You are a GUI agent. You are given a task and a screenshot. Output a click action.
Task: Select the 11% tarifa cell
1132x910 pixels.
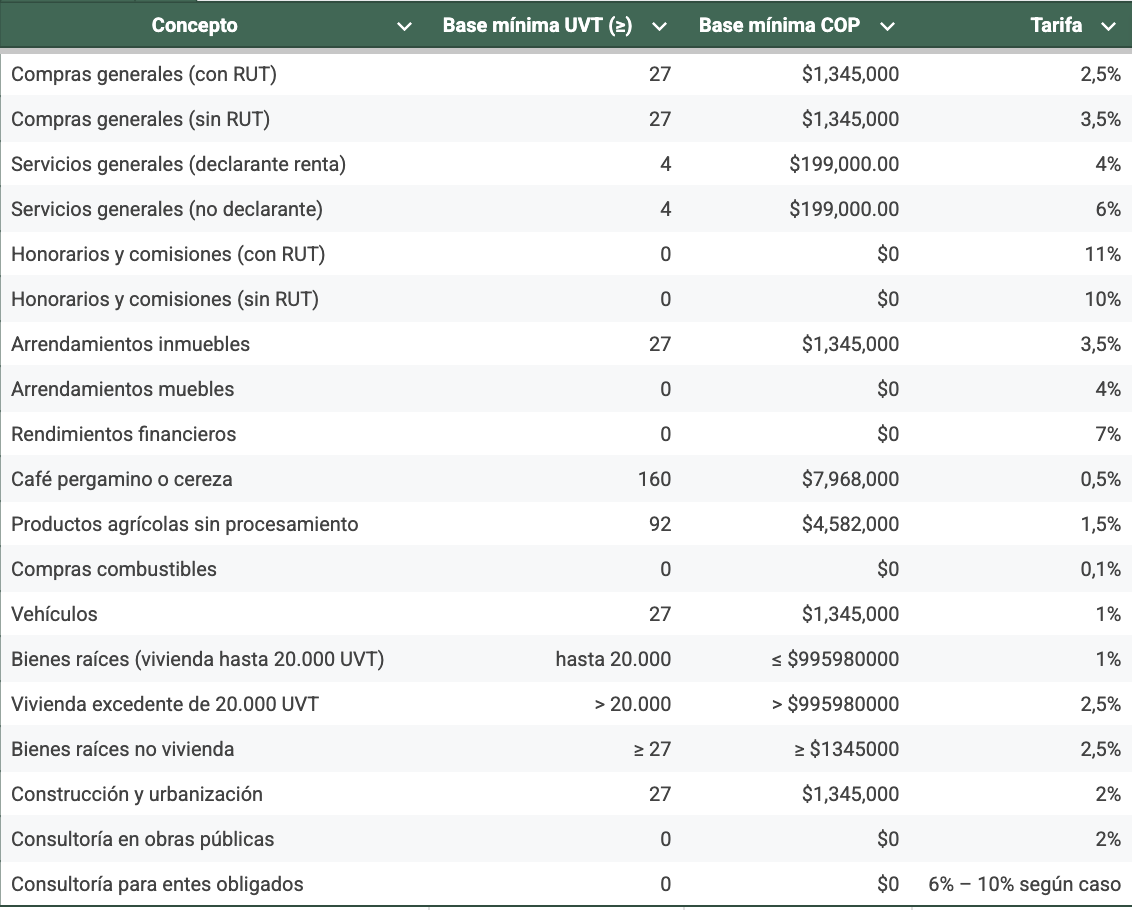tap(1102, 254)
